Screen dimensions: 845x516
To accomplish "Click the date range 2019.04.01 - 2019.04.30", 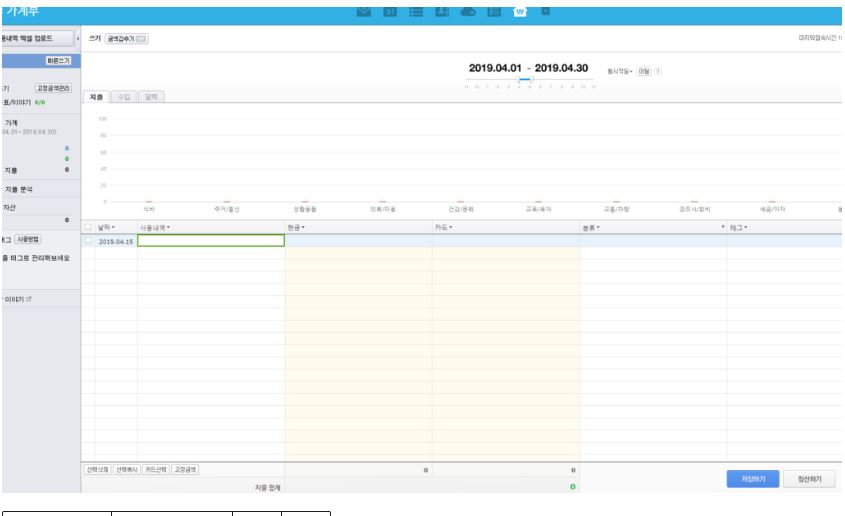I will tap(528, 68).
